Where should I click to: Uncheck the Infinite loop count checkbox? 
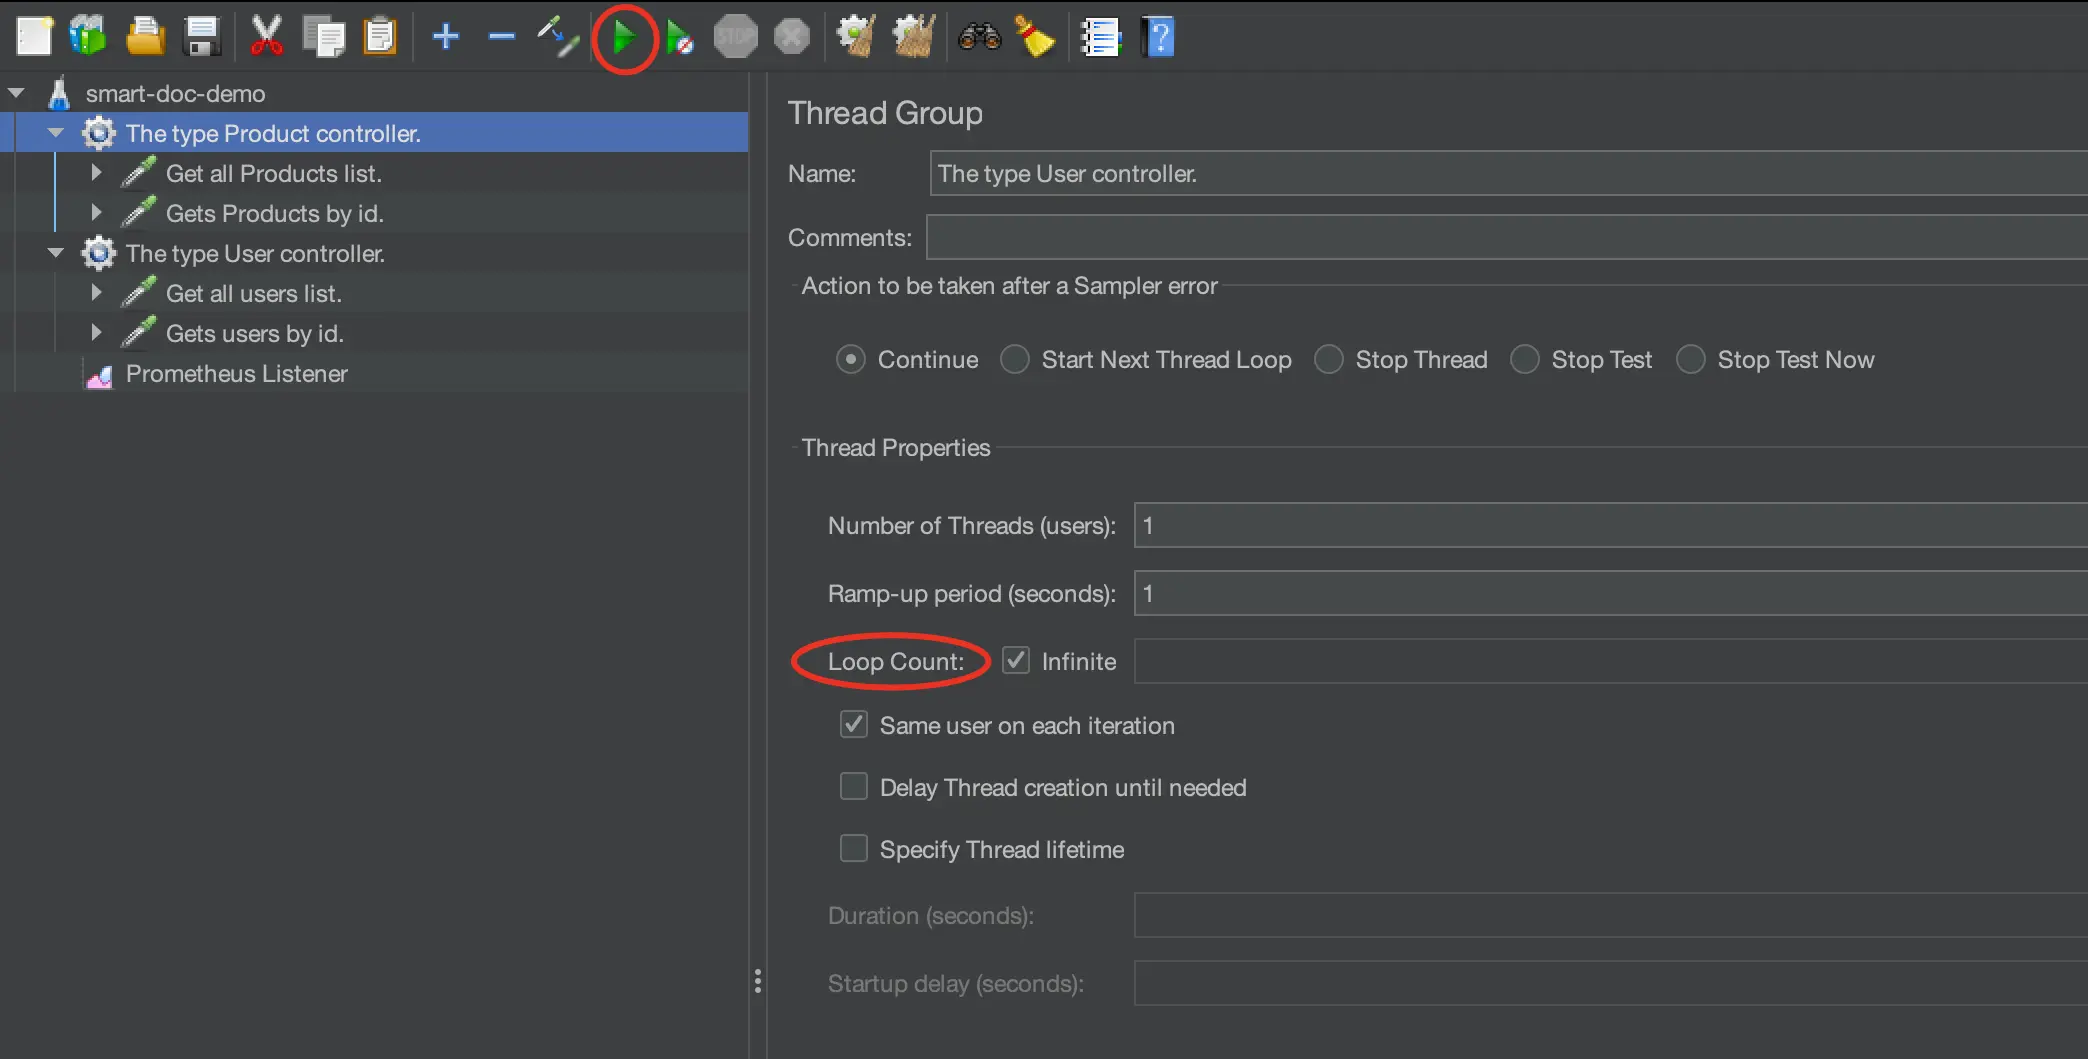click(1016, 661)
